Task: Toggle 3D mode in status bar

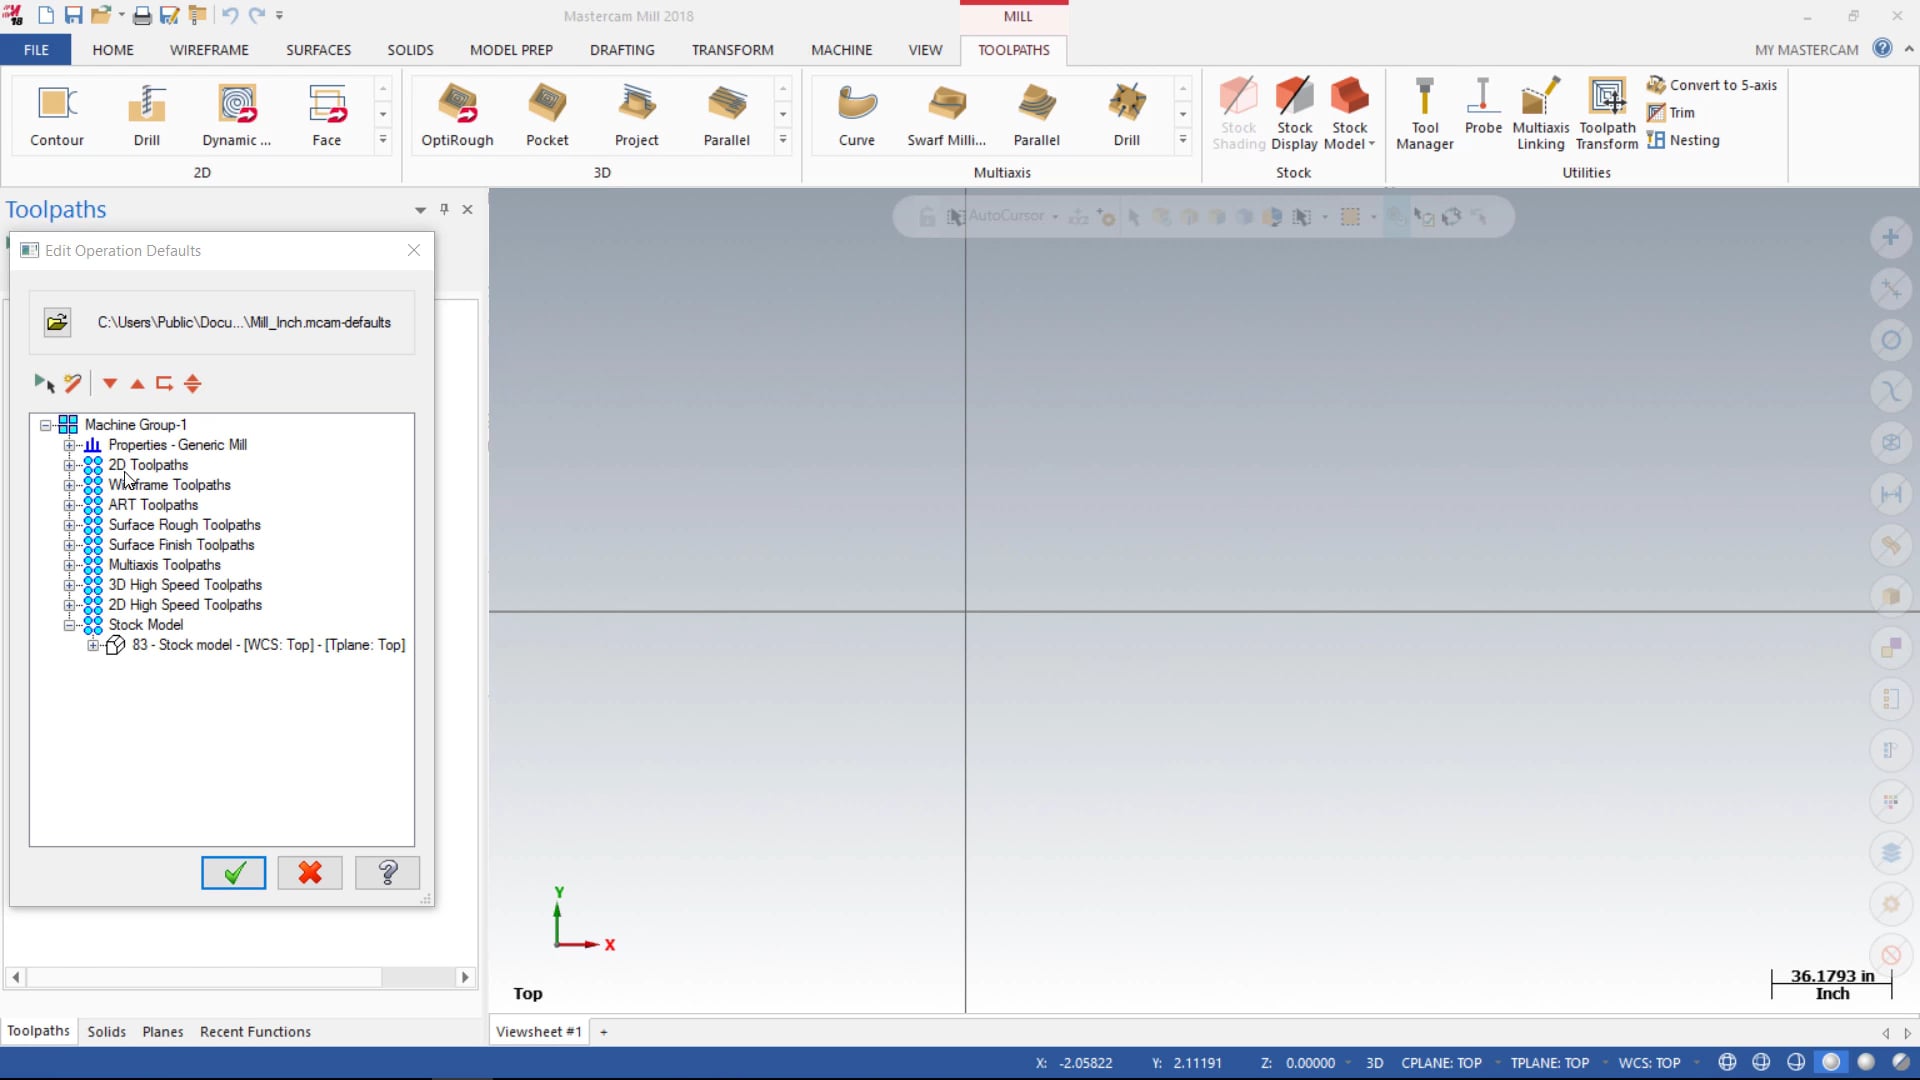Action: point(1374,1063)
